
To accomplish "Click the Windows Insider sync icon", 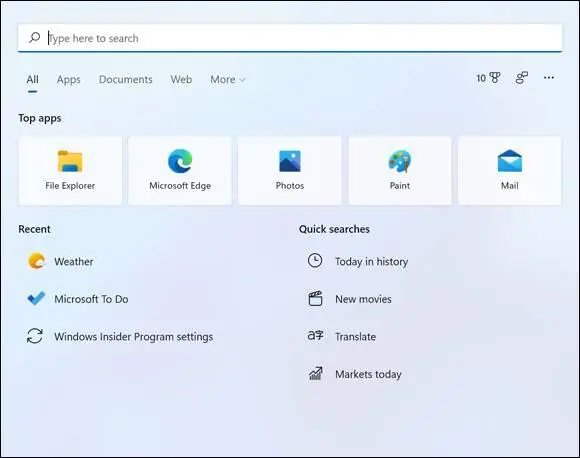I will coord(35,336).
